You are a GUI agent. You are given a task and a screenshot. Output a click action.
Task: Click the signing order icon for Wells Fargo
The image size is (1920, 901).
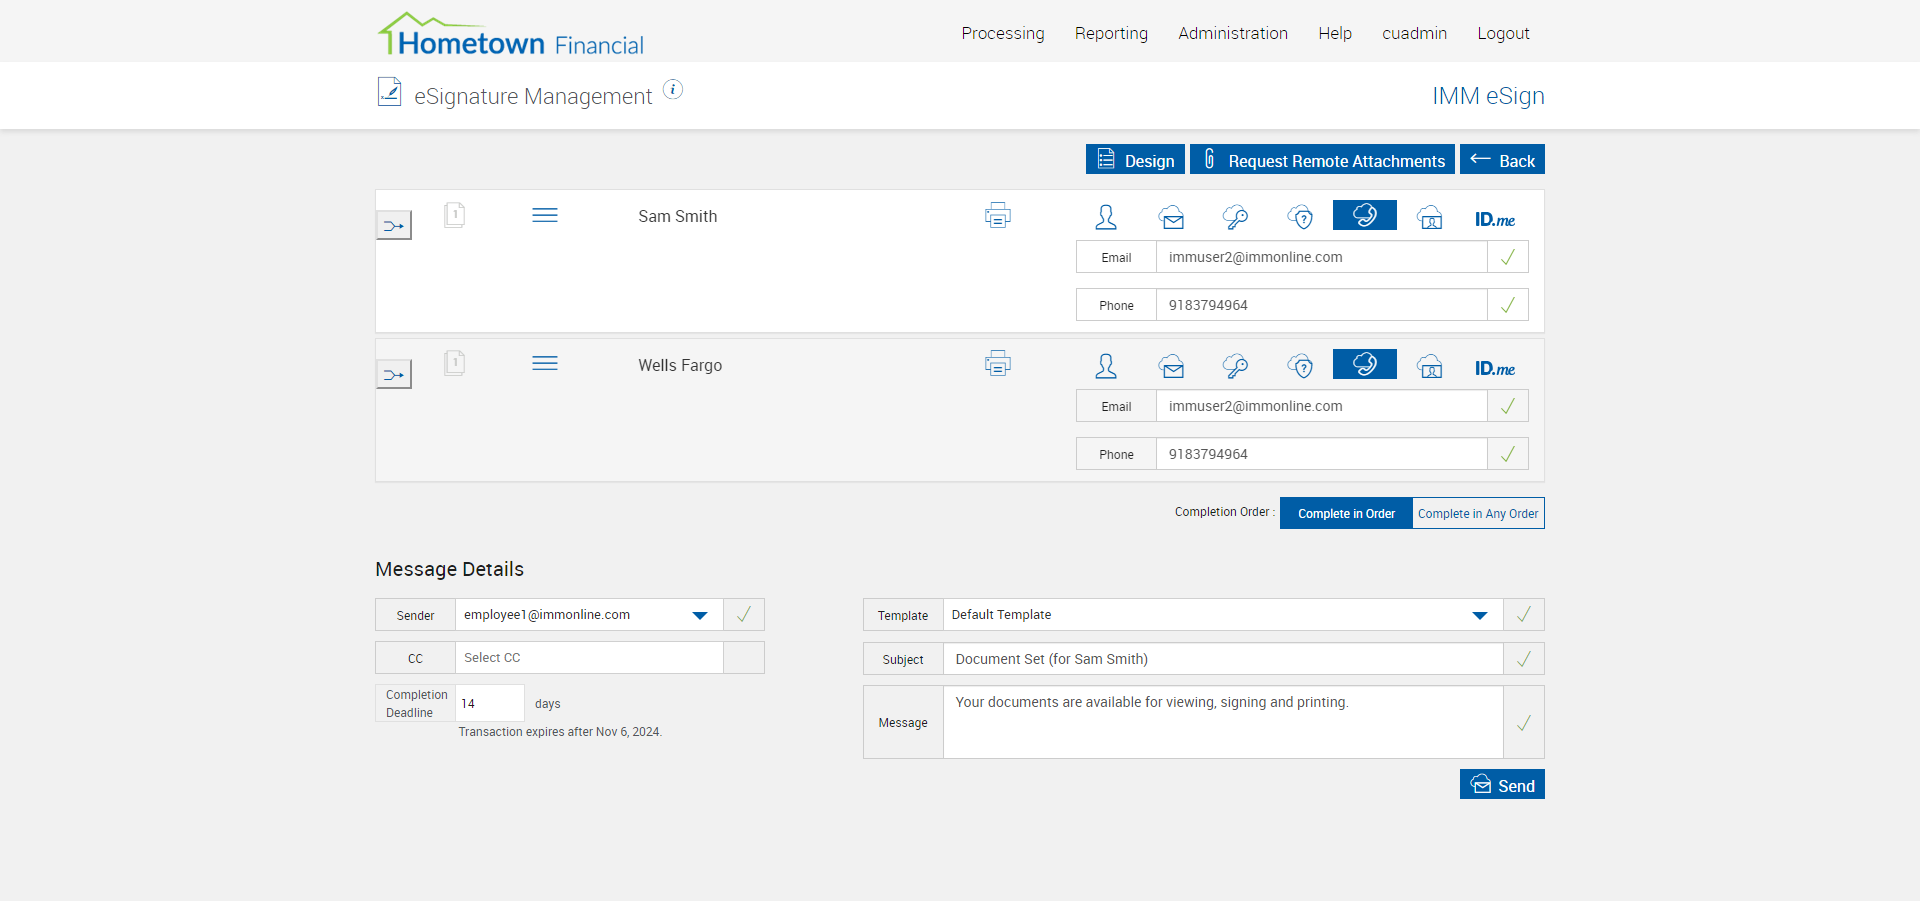(394, 374)
